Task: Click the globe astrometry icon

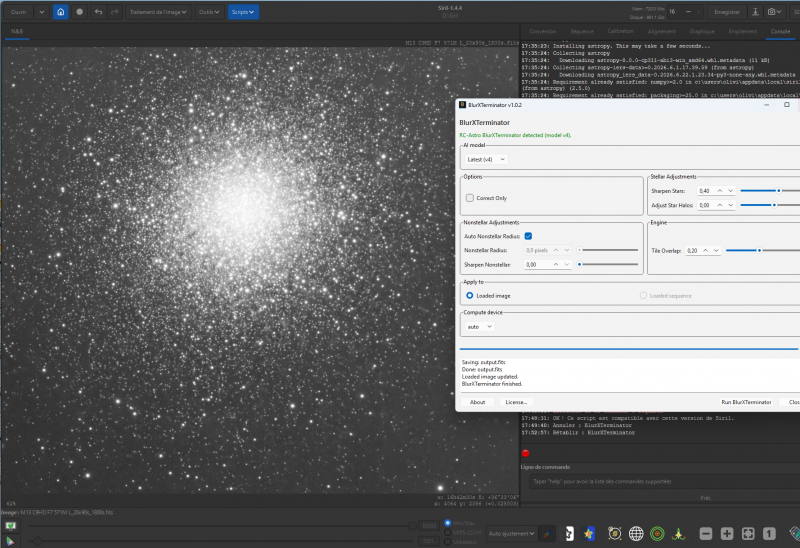Action: tap(636, 534)
